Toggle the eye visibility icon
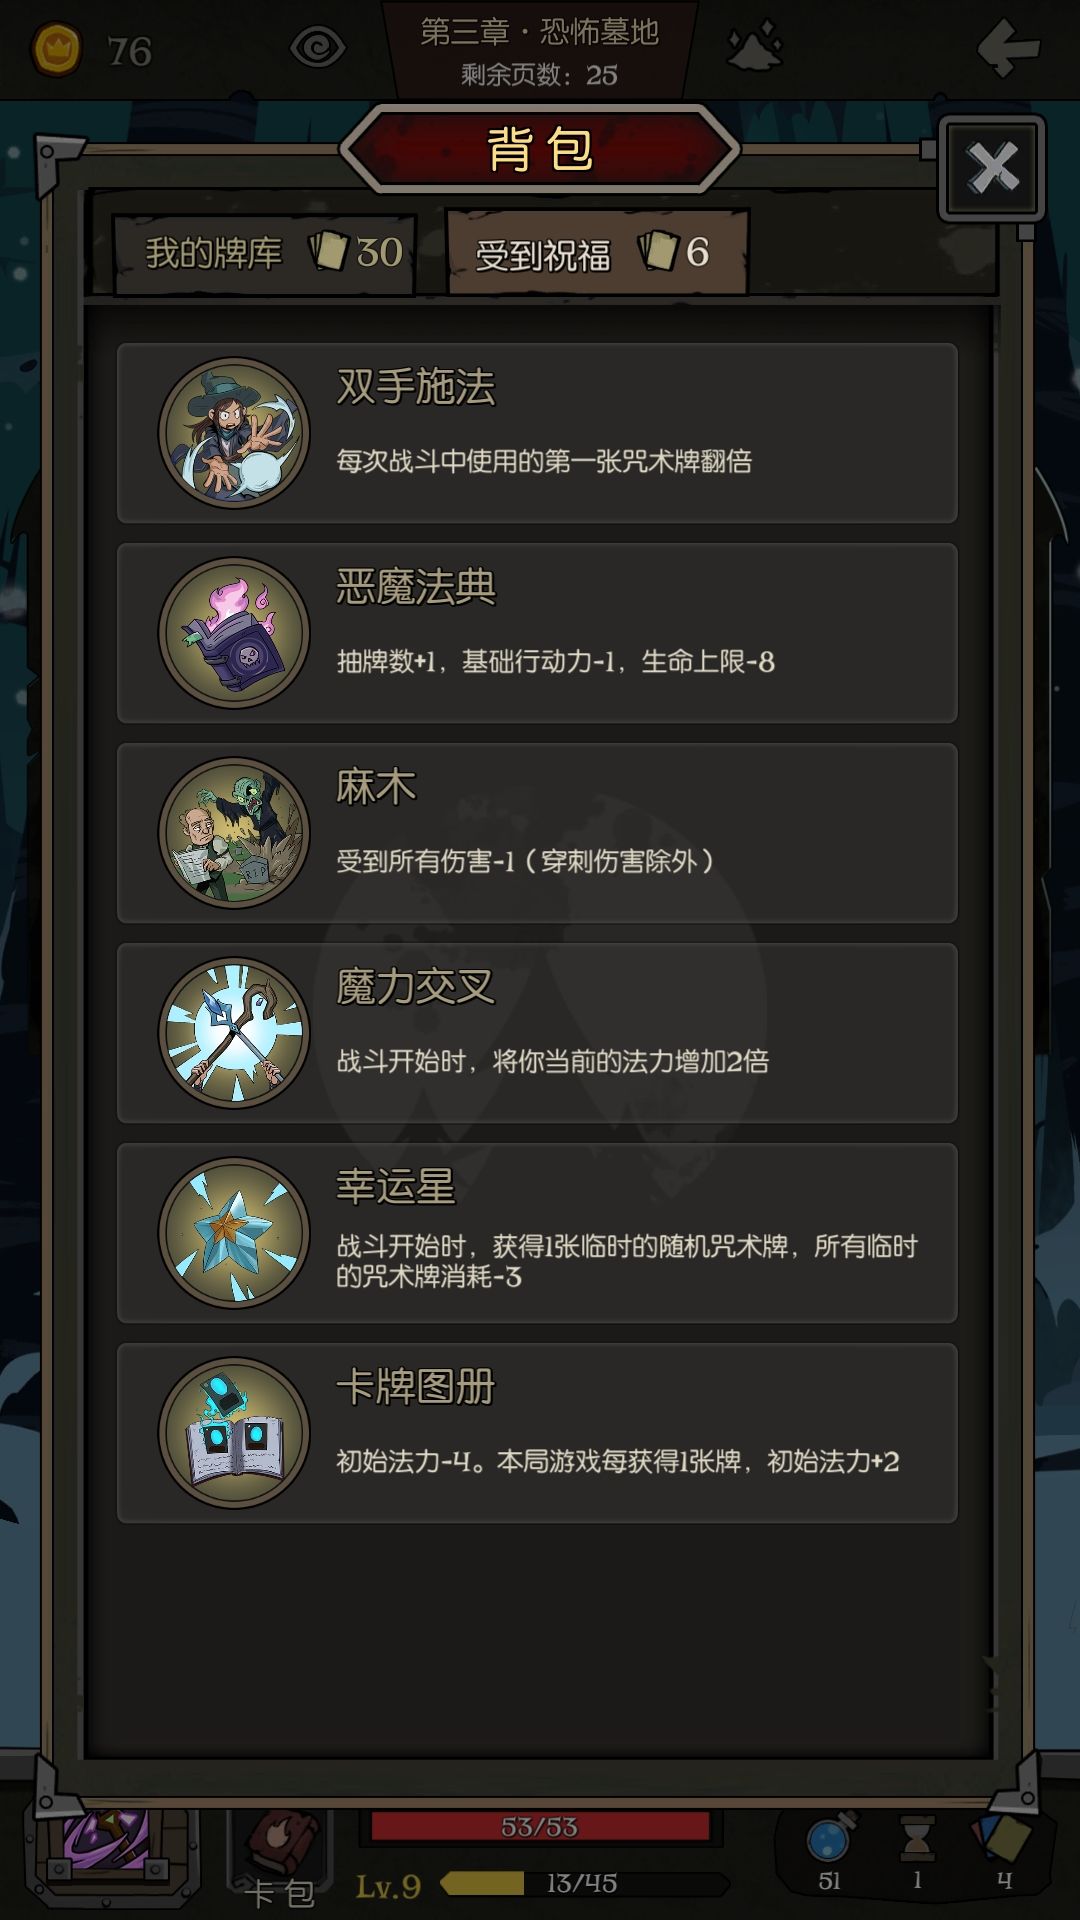The image size is (1080, 1920). pyautogui.click(x=317, y=48)
